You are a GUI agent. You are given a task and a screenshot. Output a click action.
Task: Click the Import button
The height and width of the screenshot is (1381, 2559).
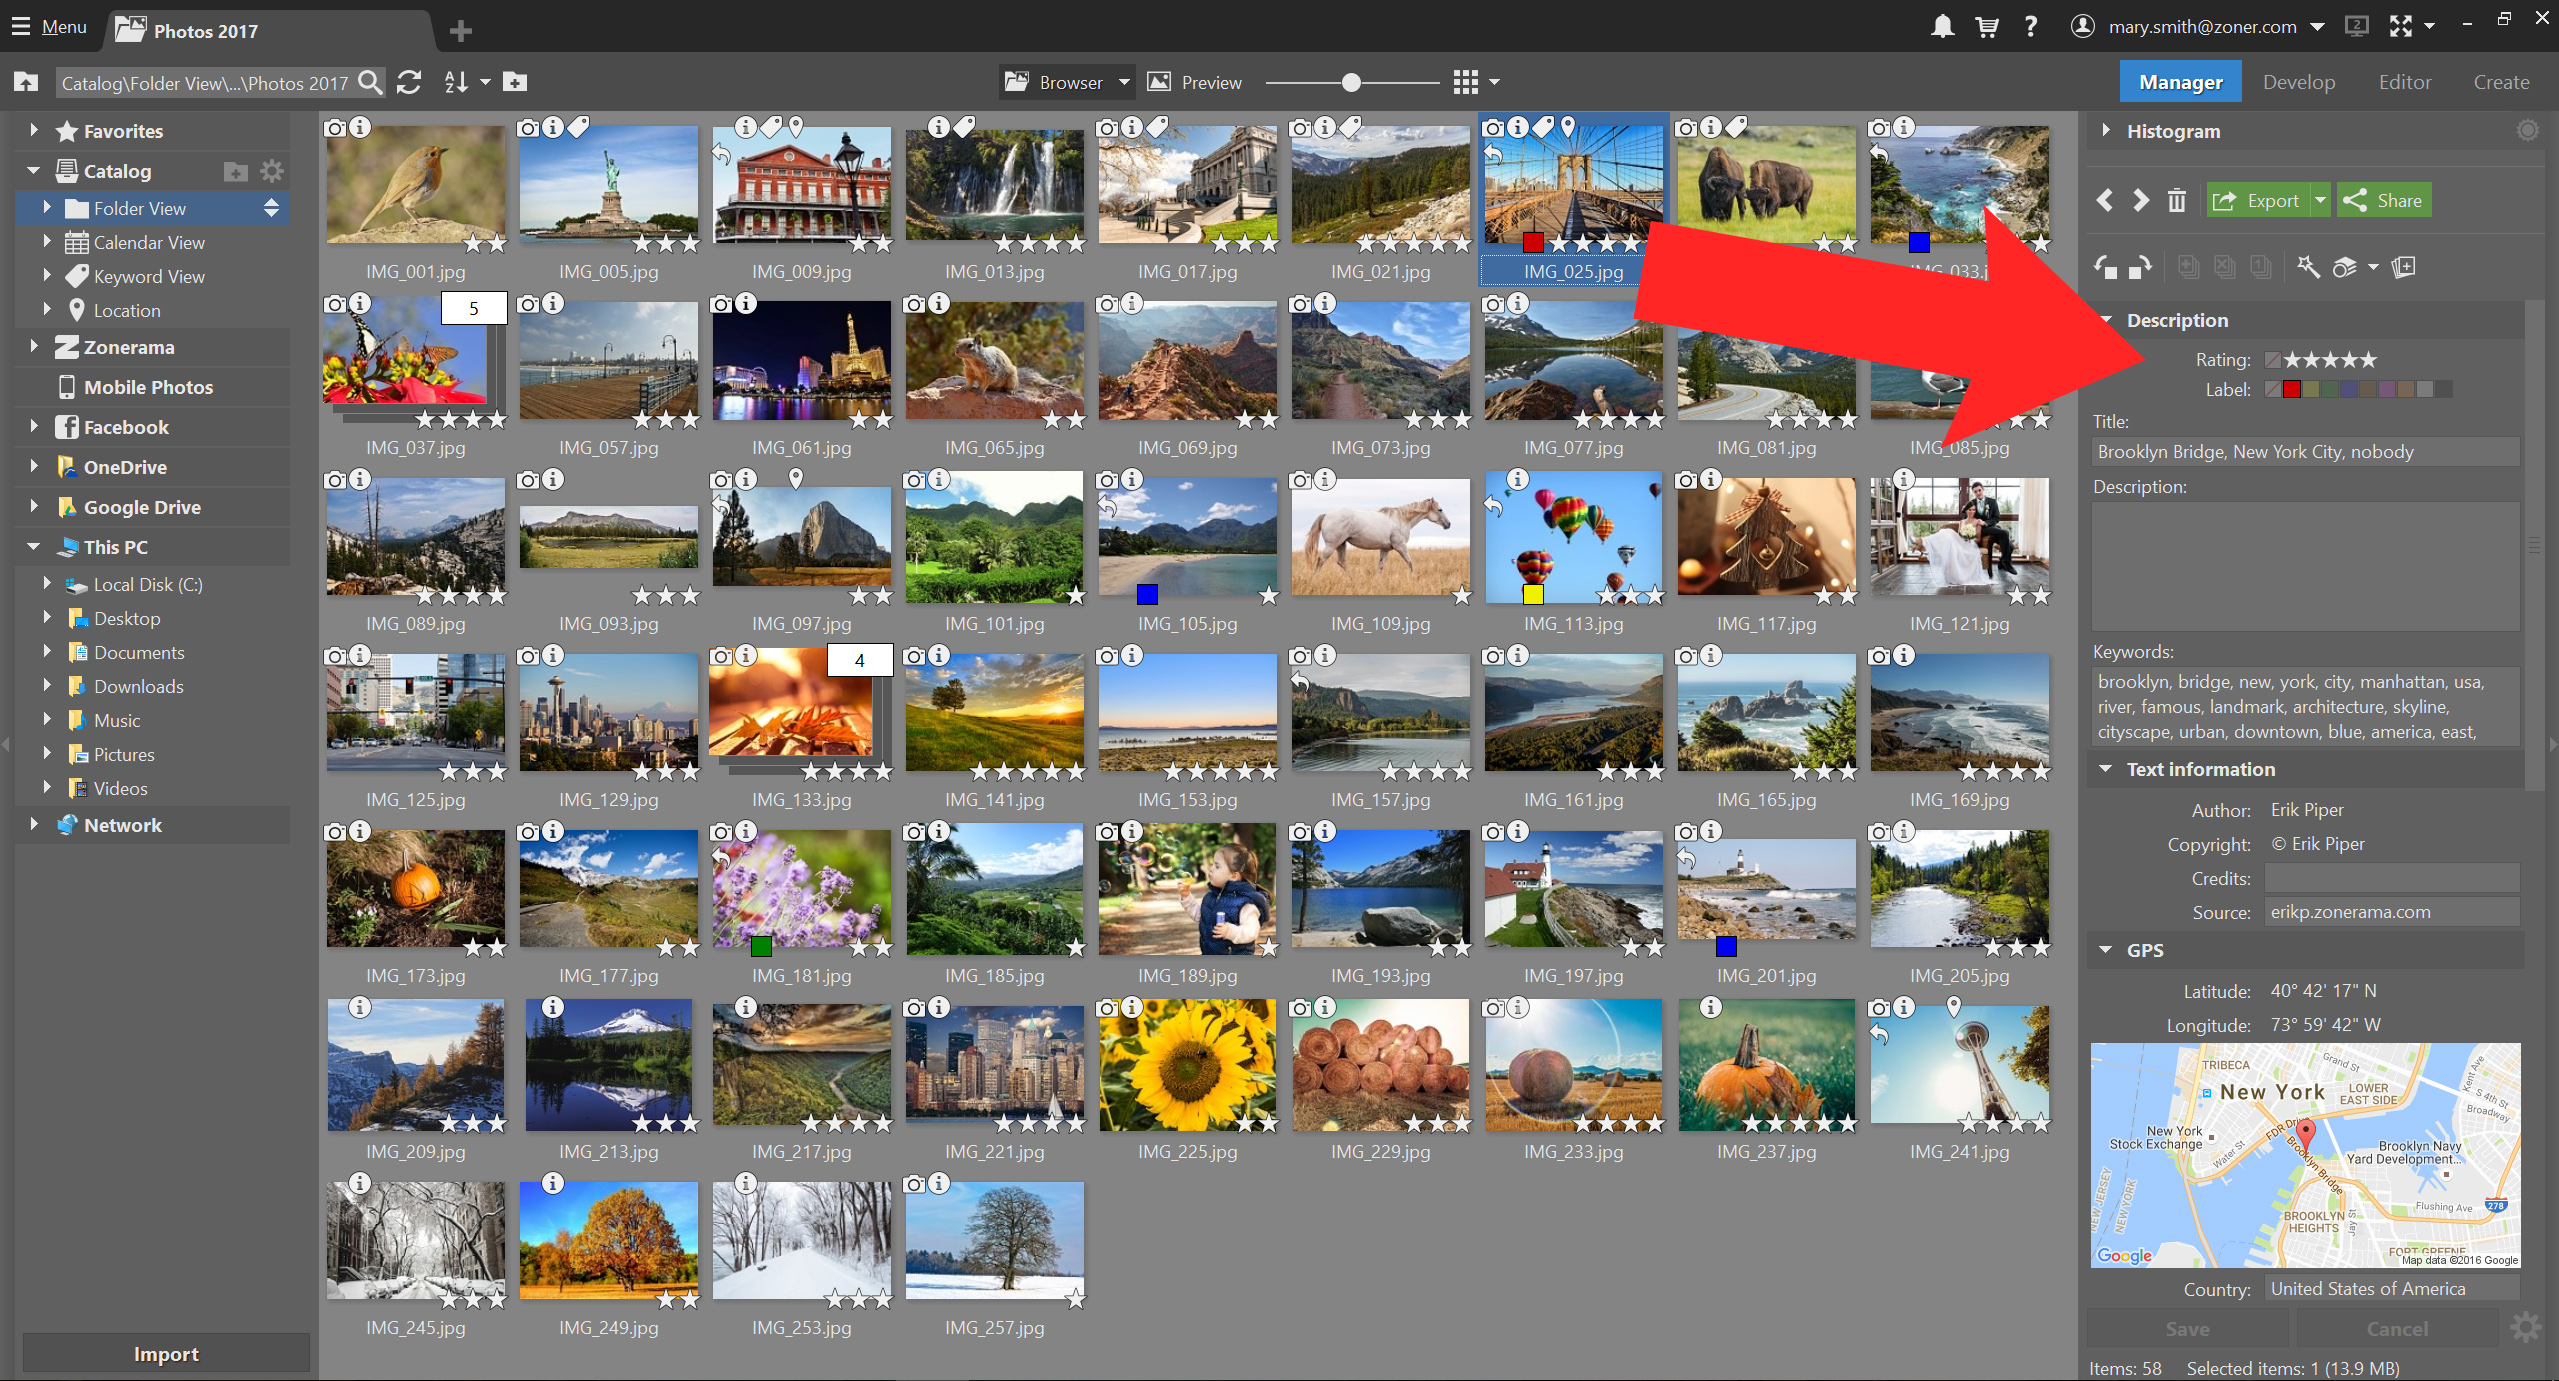tap(165, 1353)
